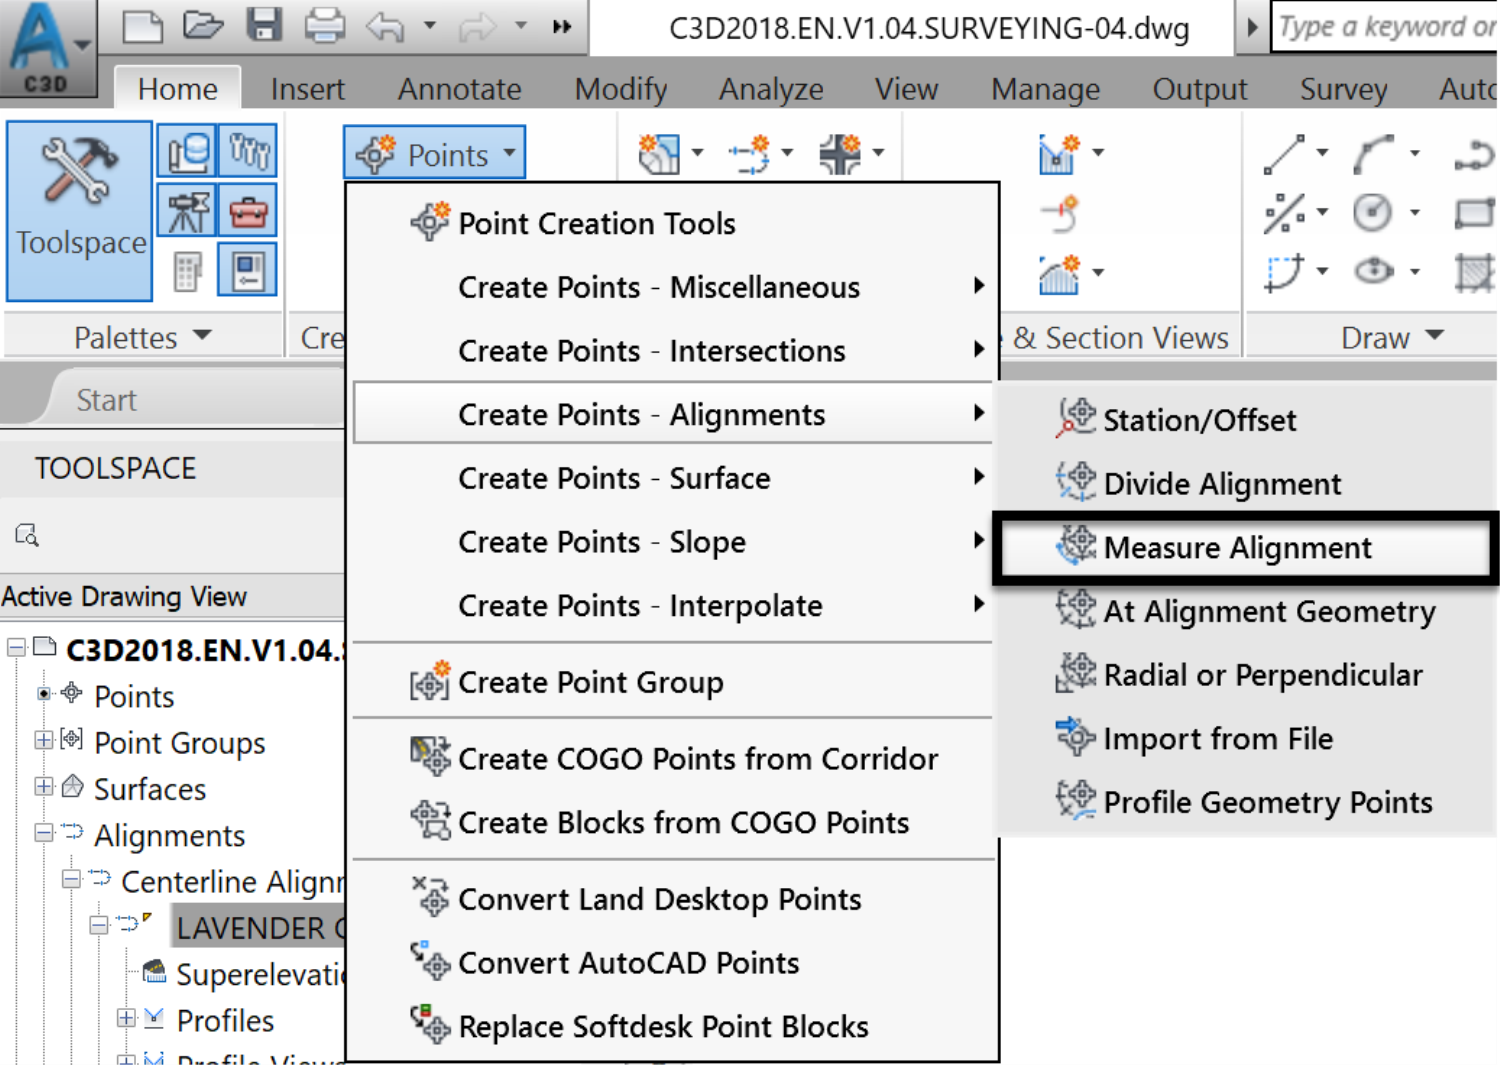Image resolution: width=1500 pixels, height=1066 pixels.
Task: Select the LAVENDER alignment tree item
Action: 258,928
